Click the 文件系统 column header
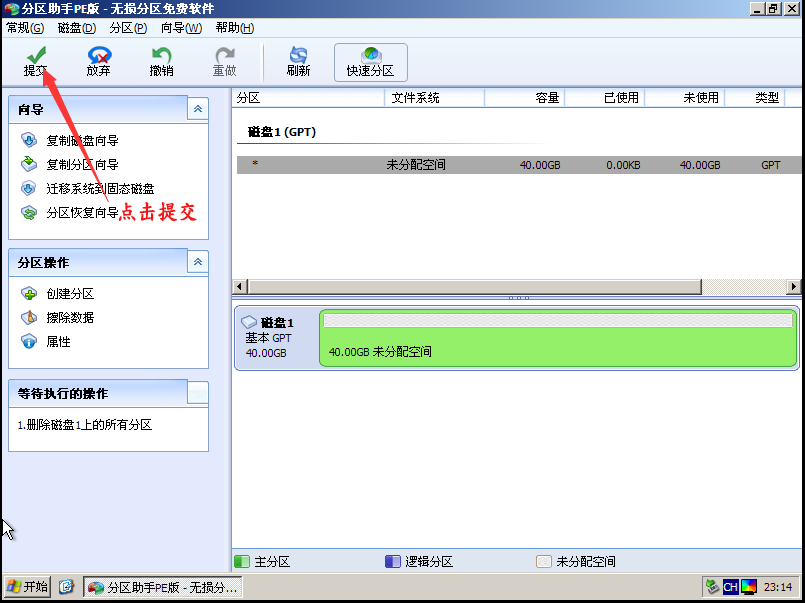Viewport: 805px width, 603px height. tap(434, 98)
